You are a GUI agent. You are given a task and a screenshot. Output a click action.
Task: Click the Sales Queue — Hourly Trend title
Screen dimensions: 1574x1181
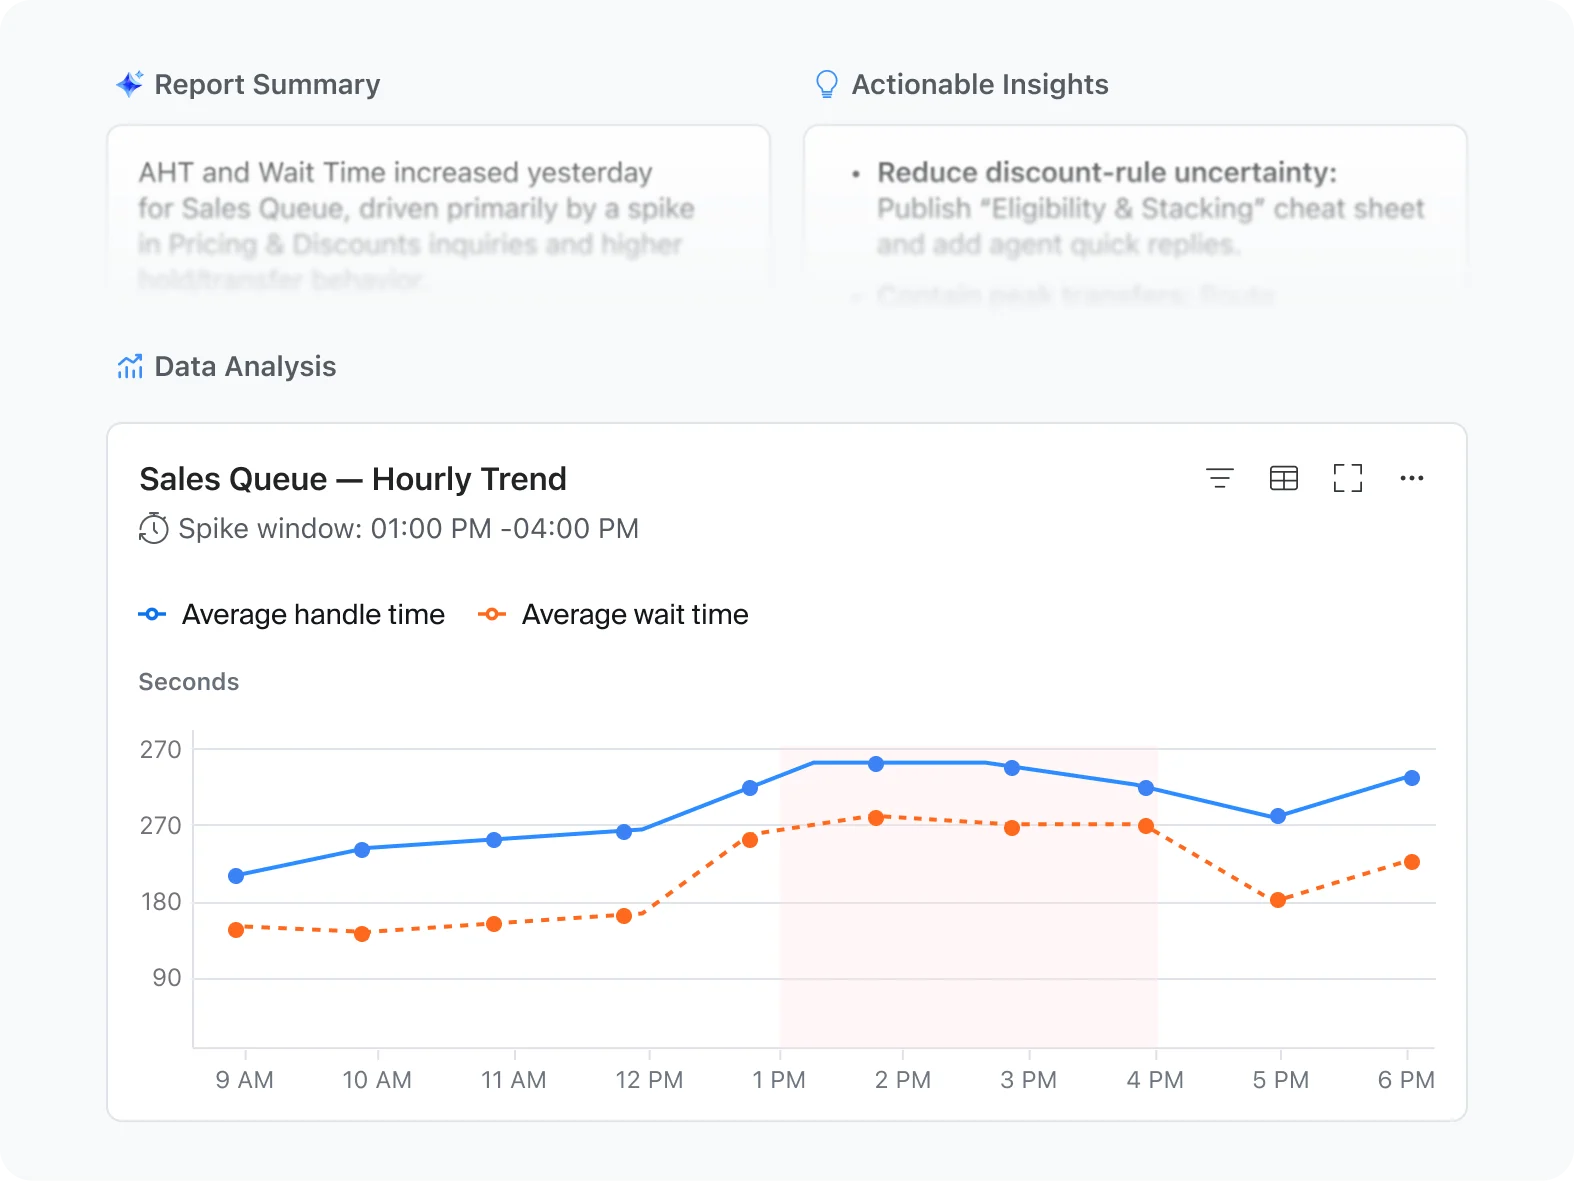(x=353, y=479)
